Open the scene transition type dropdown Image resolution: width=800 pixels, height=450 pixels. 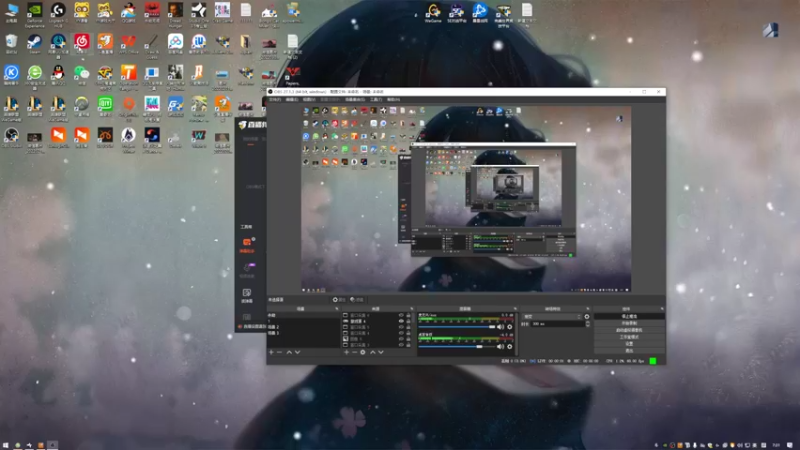click(552, 316)
